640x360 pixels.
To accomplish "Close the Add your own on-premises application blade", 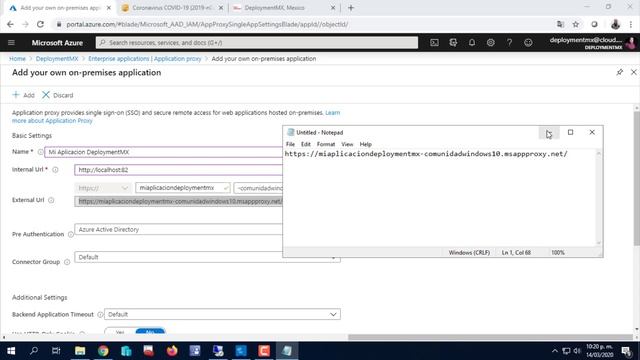I will tap(633, 72).
